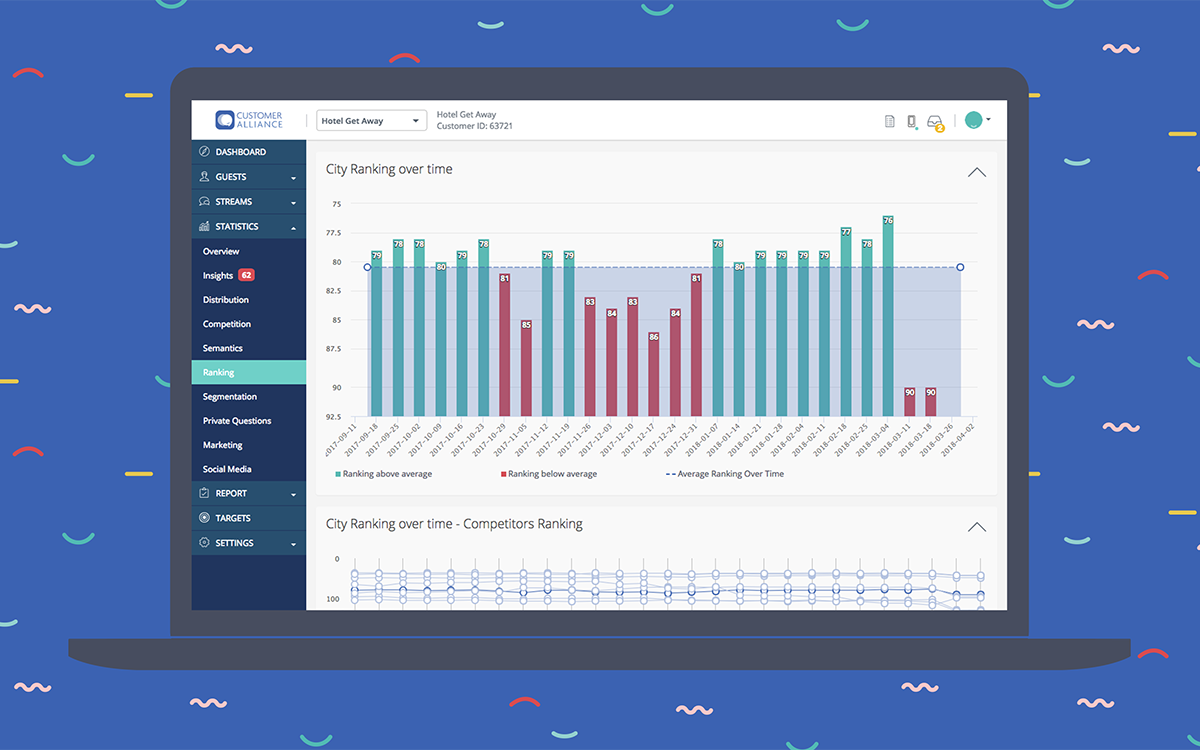Open the Social Media page
The height and width of the screenshot is (750, 1200).
[227, 469]
